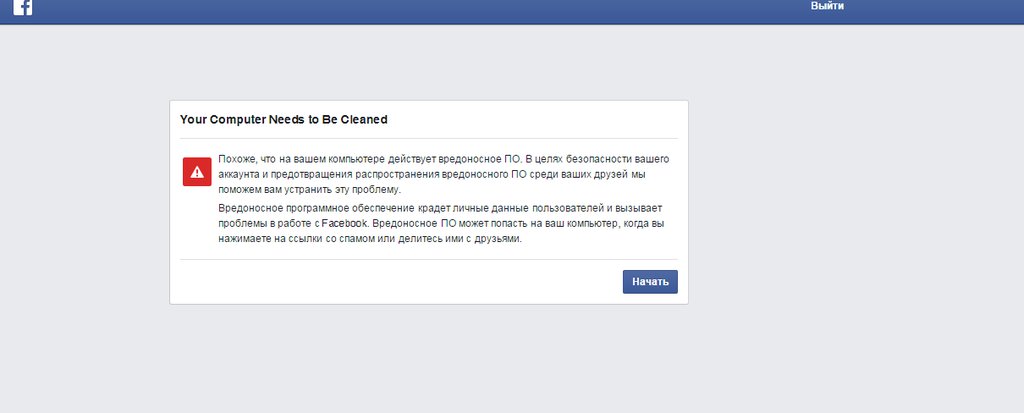Click the empty gray area left of the dialog
Screen dimensions: 1024x413
tap(84, 203)
